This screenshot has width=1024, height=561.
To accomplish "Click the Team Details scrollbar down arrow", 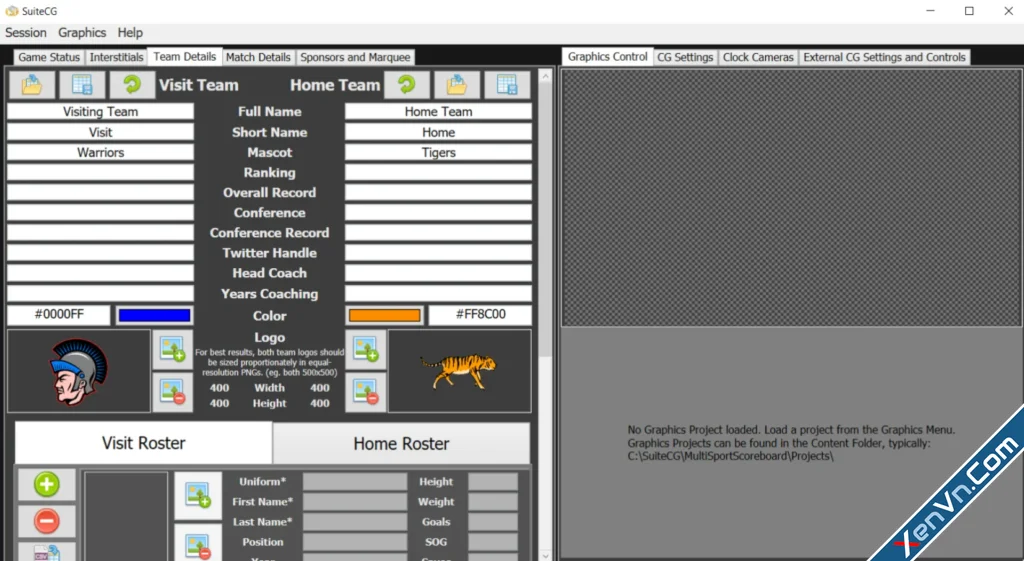I will pos(546,555).
